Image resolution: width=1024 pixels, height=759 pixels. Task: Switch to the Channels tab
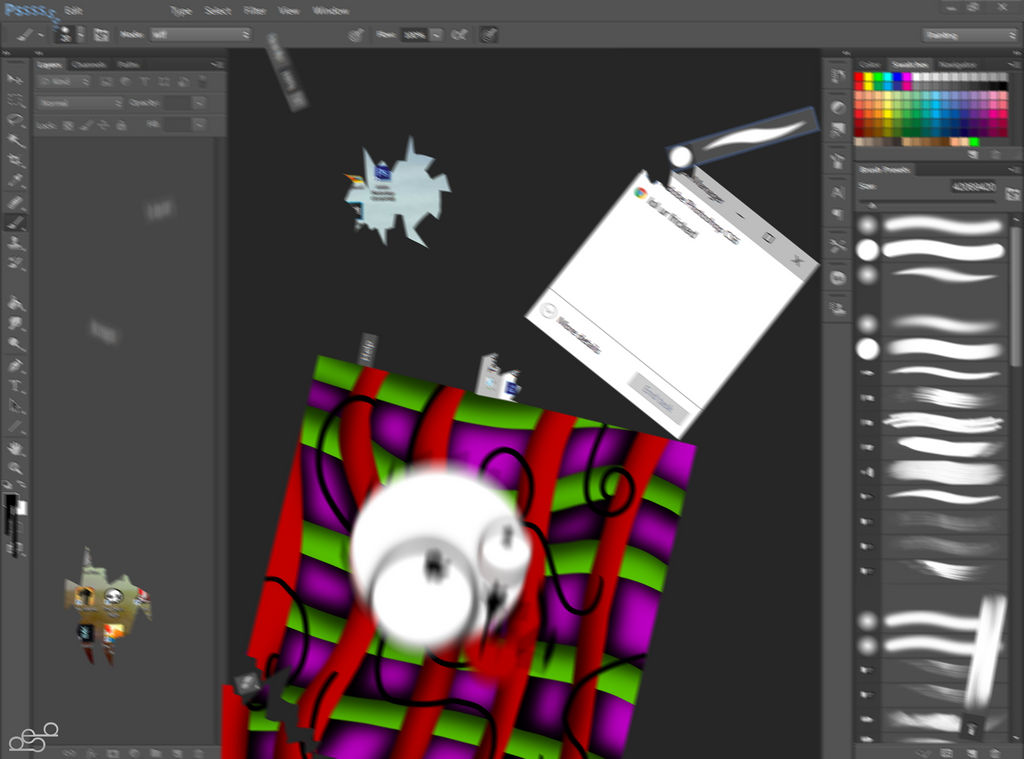[88, 65]
